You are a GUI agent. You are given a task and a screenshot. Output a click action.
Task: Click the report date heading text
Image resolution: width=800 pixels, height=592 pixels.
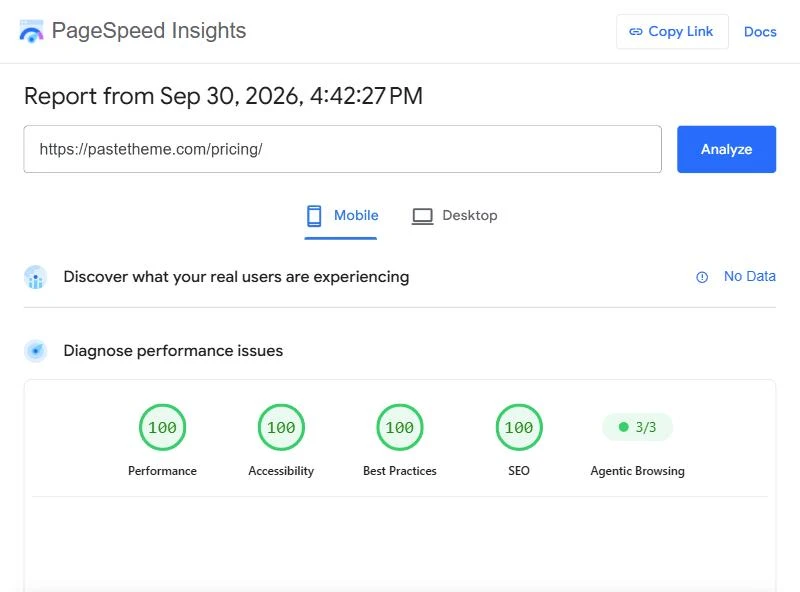pos(223,96)
